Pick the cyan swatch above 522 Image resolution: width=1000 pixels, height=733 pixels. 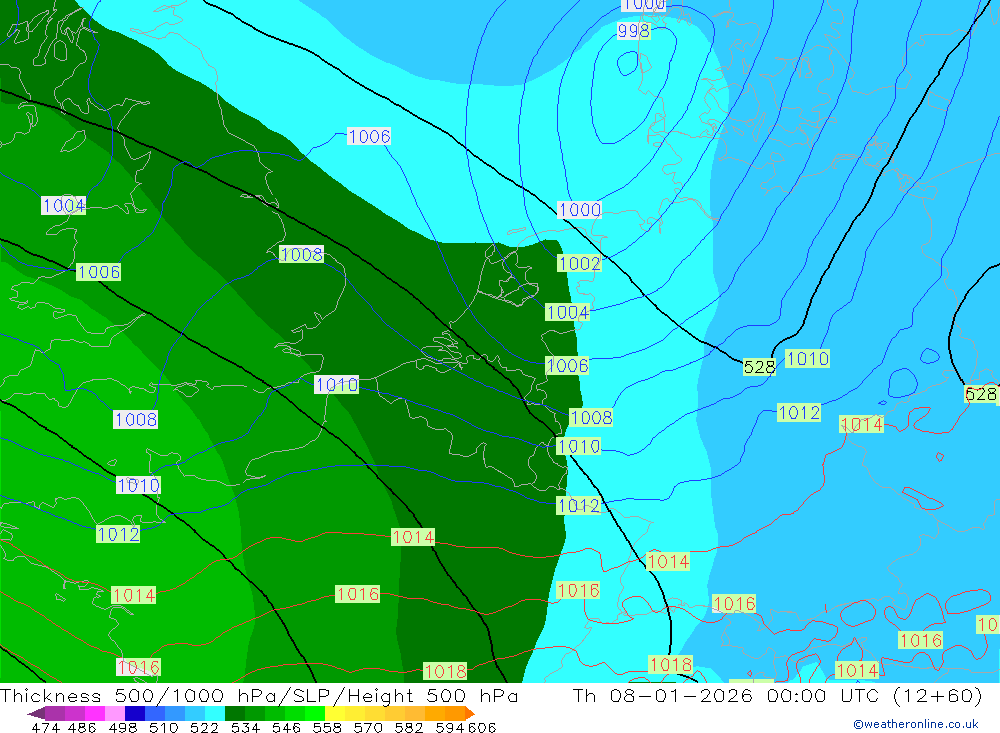[215, 713]
